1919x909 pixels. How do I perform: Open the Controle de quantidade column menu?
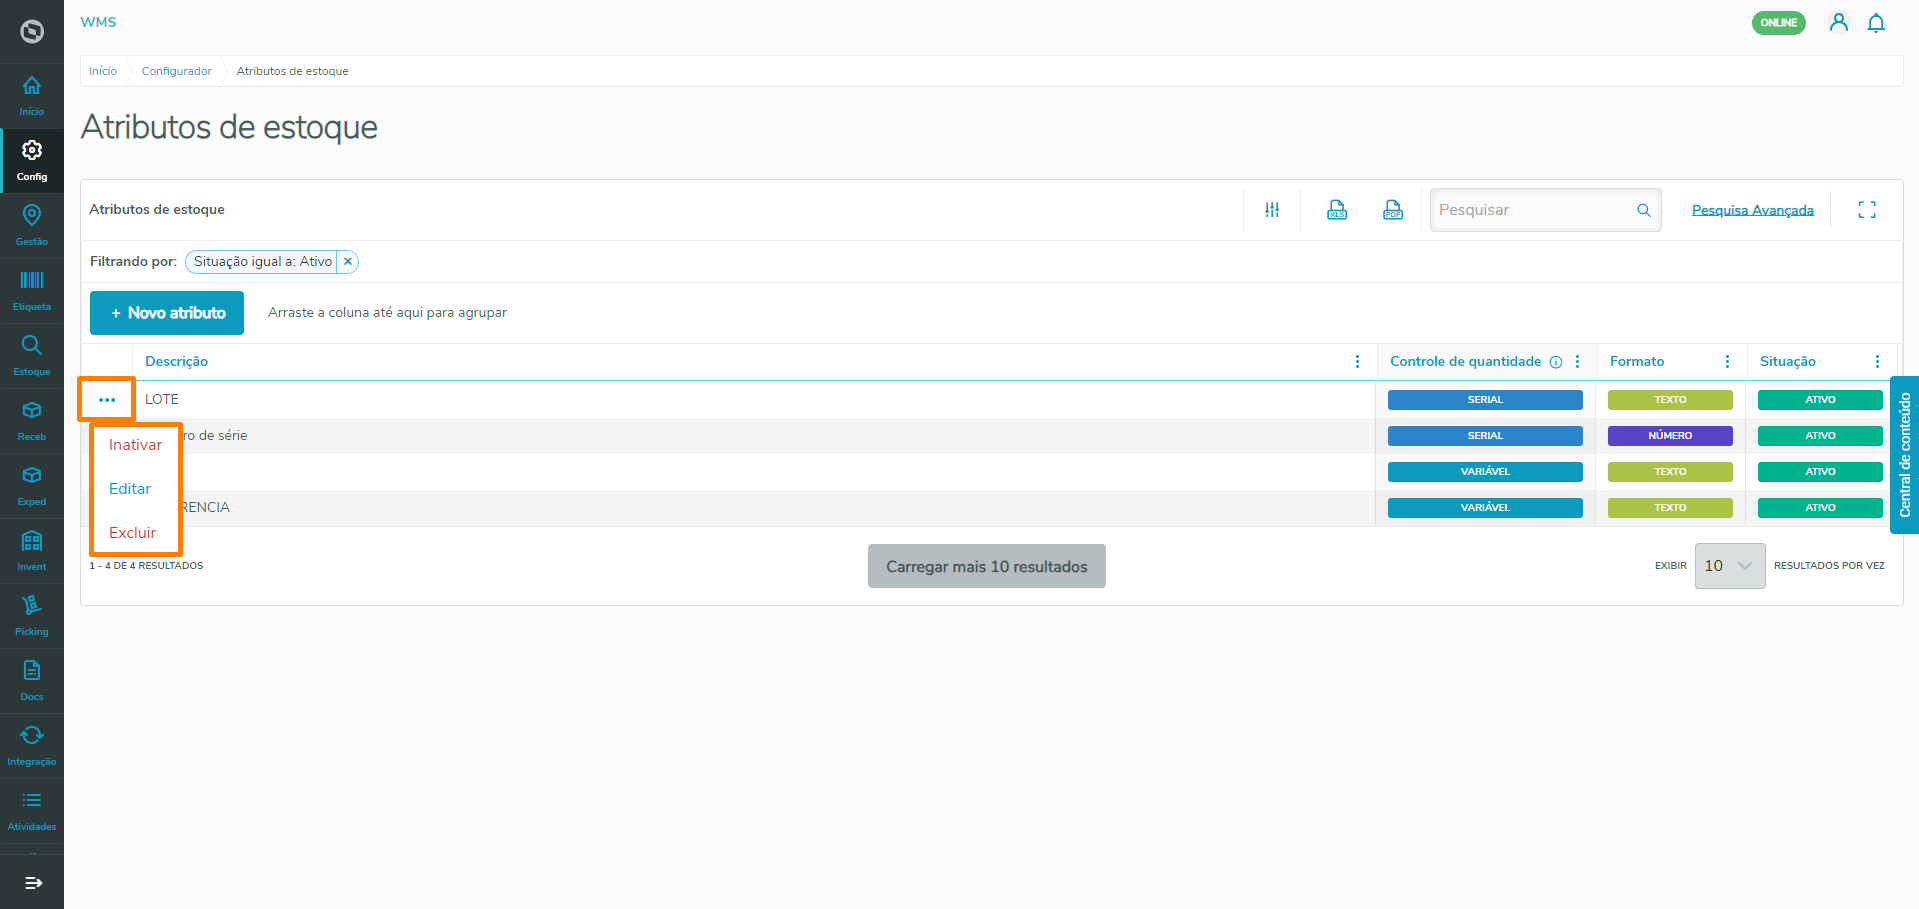pos(1577,362)
